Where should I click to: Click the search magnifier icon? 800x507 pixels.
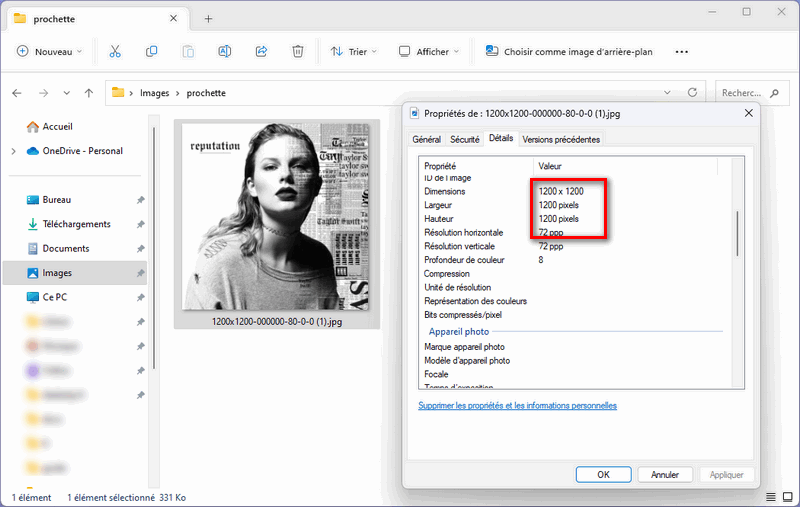(x=774, y=93)
